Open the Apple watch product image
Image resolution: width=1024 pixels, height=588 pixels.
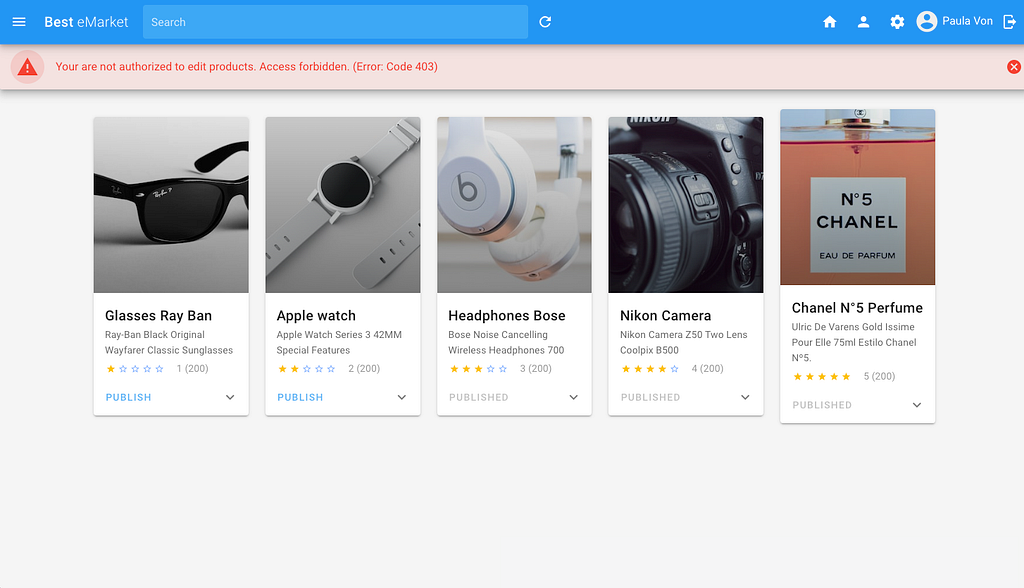tap(343, 205)
